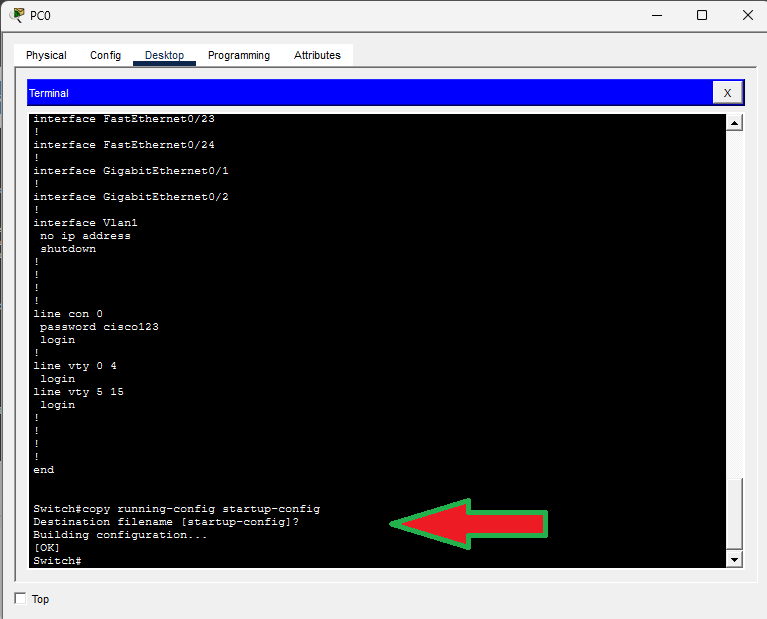
Task: Close the Terminal with the X button
Action: [x=727, y=93]
